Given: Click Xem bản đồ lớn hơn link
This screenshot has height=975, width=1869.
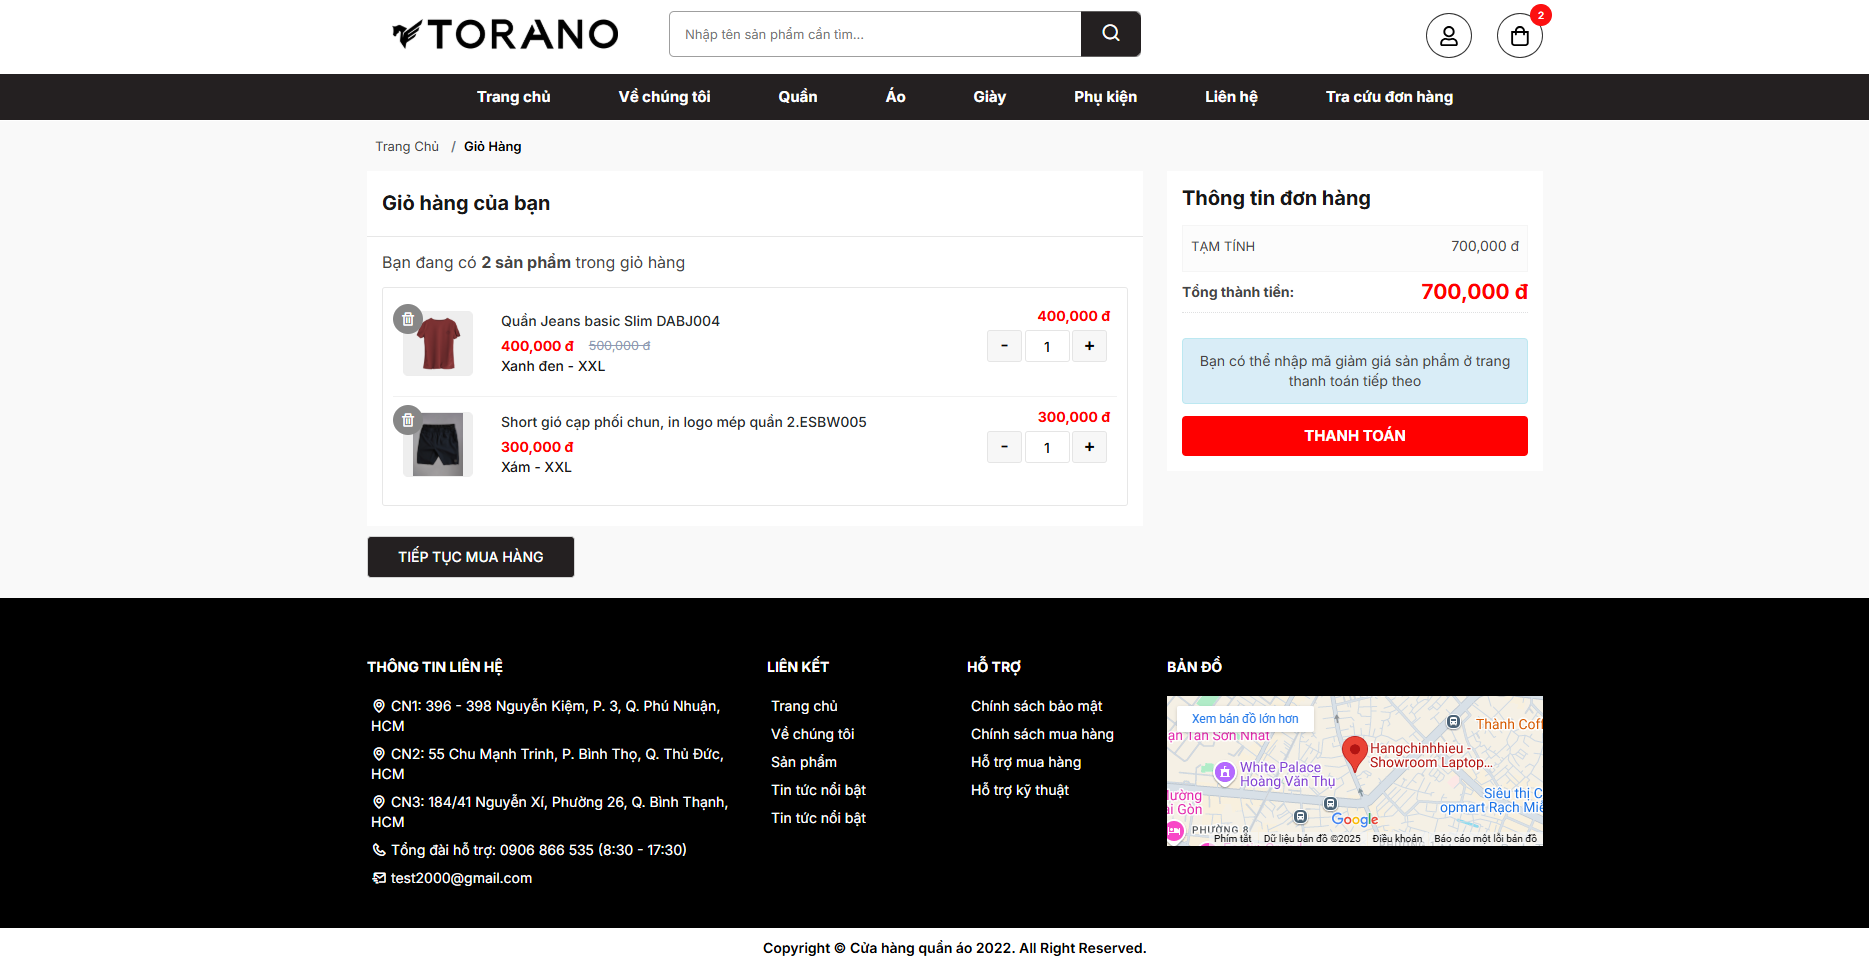Looking at the screenshot, I should tap(1244, 719).
